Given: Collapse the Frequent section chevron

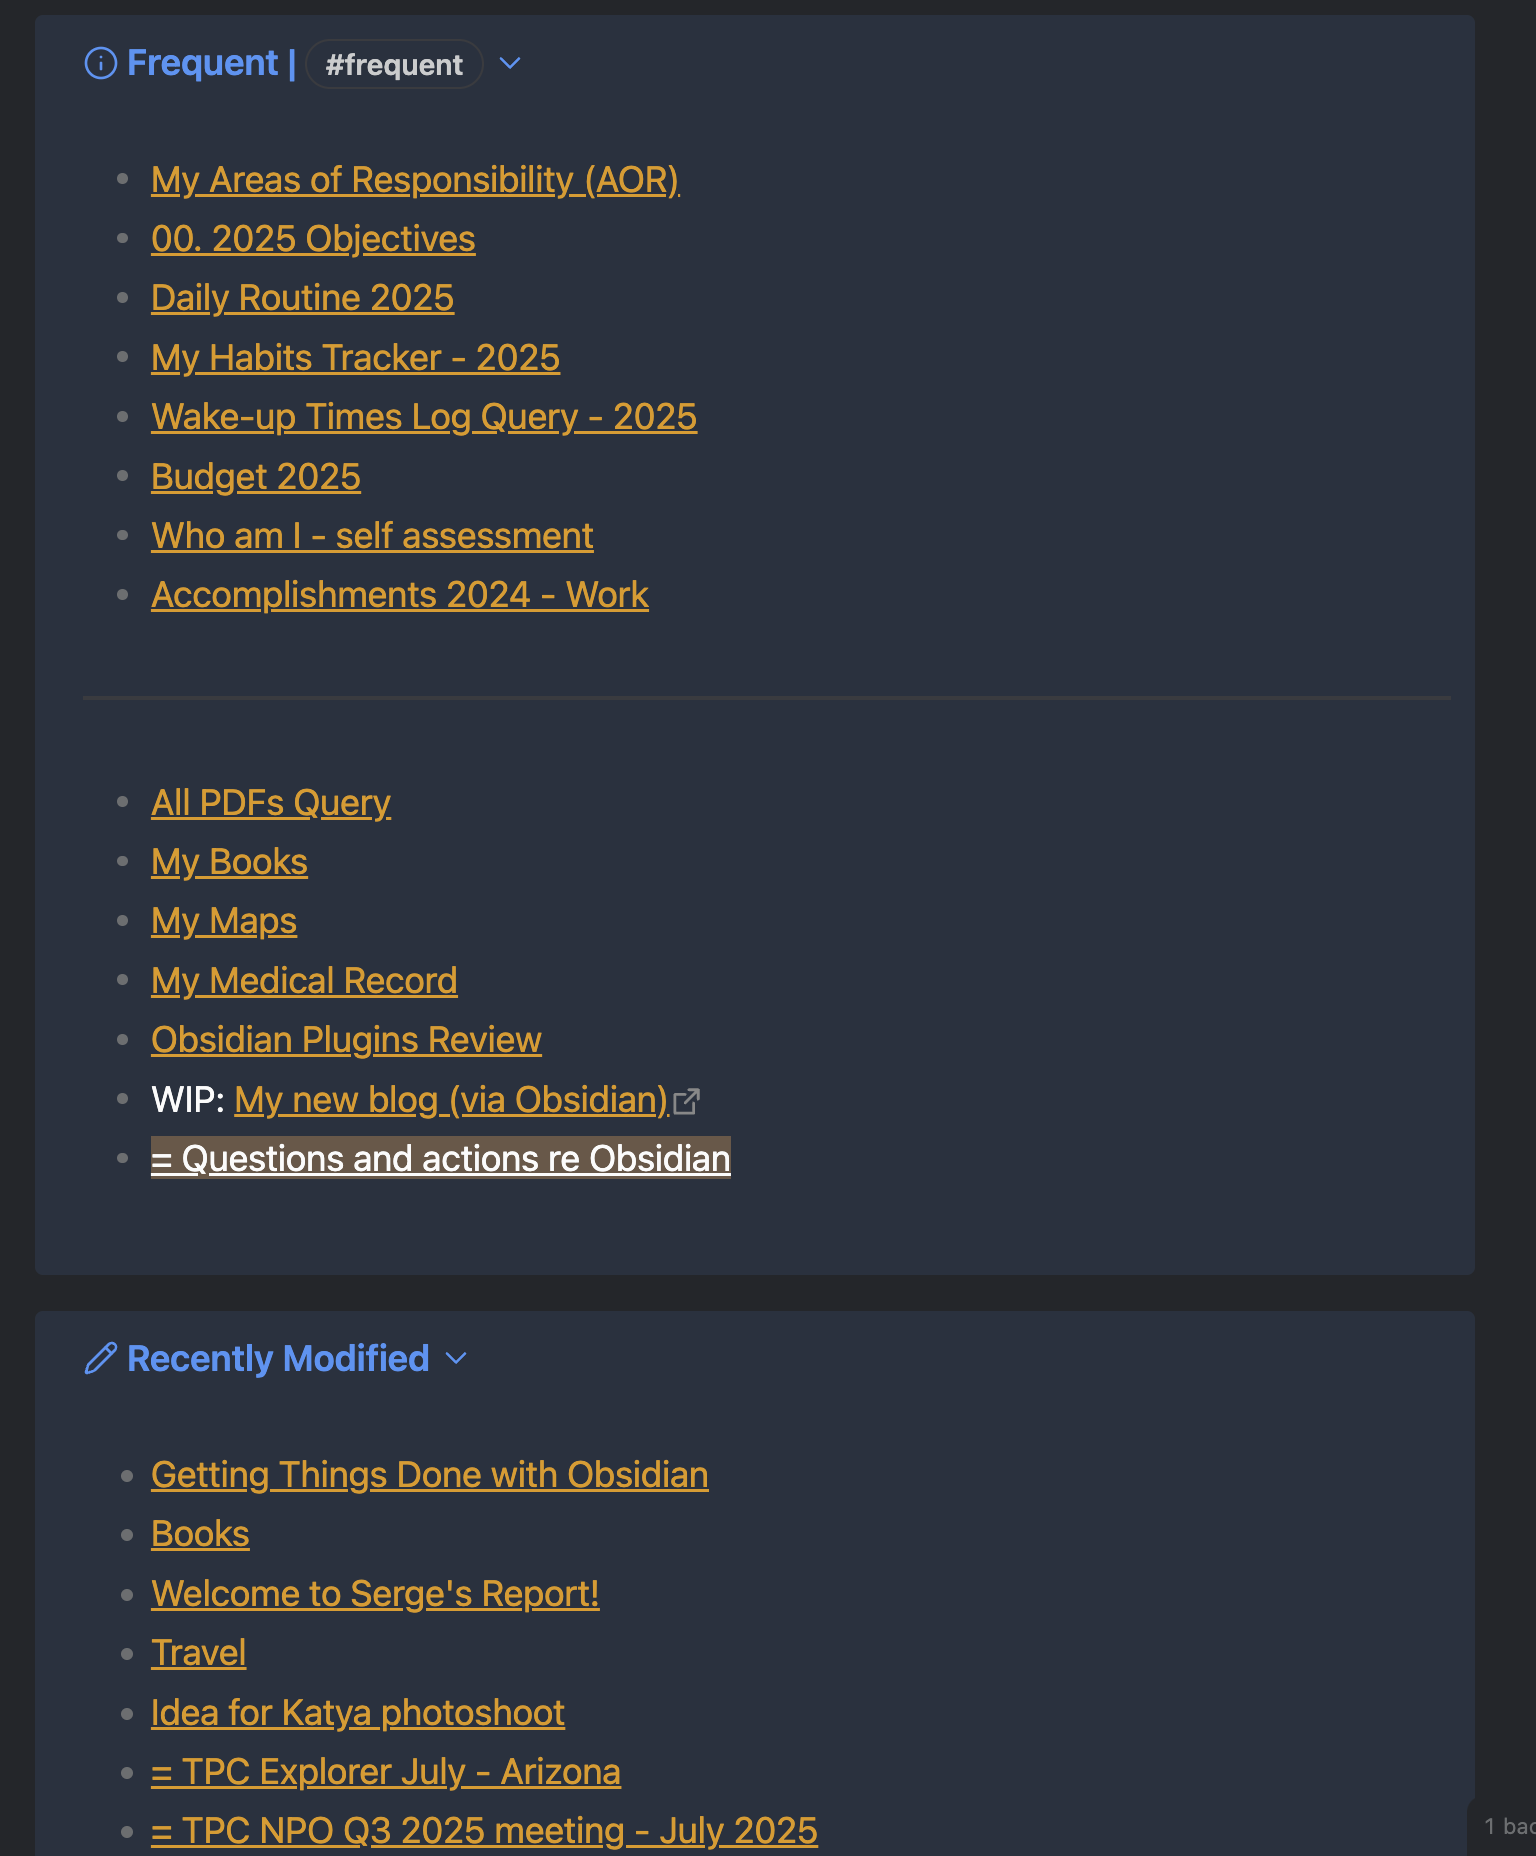Looking at the screenshot, I should (x=510, y=63).
